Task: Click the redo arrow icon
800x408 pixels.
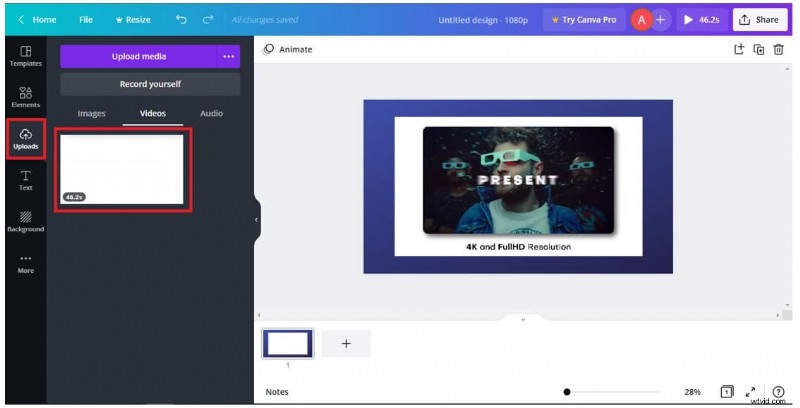Action: coord(208,19)
